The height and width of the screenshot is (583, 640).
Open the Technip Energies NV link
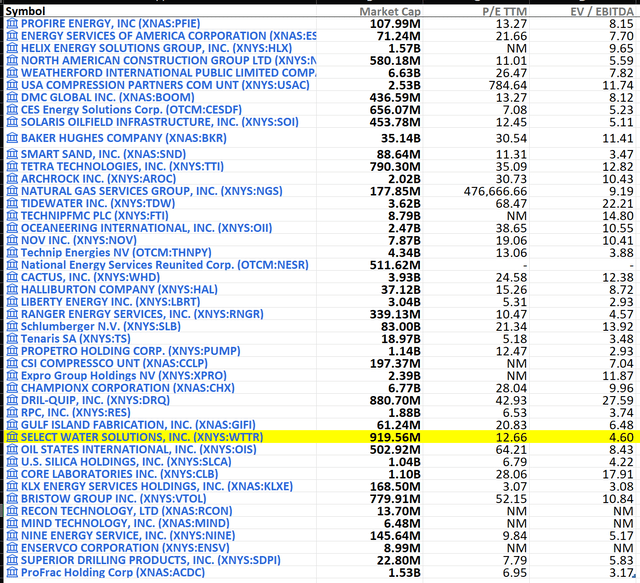point(116,253)
